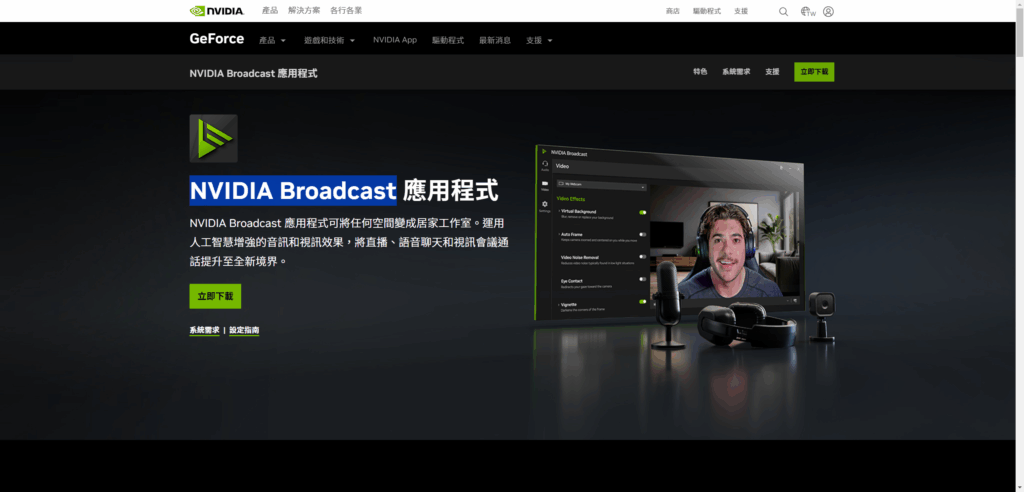
Task: Click the NVIDIA logo in the top bar
Action: [x=217, y=11]
